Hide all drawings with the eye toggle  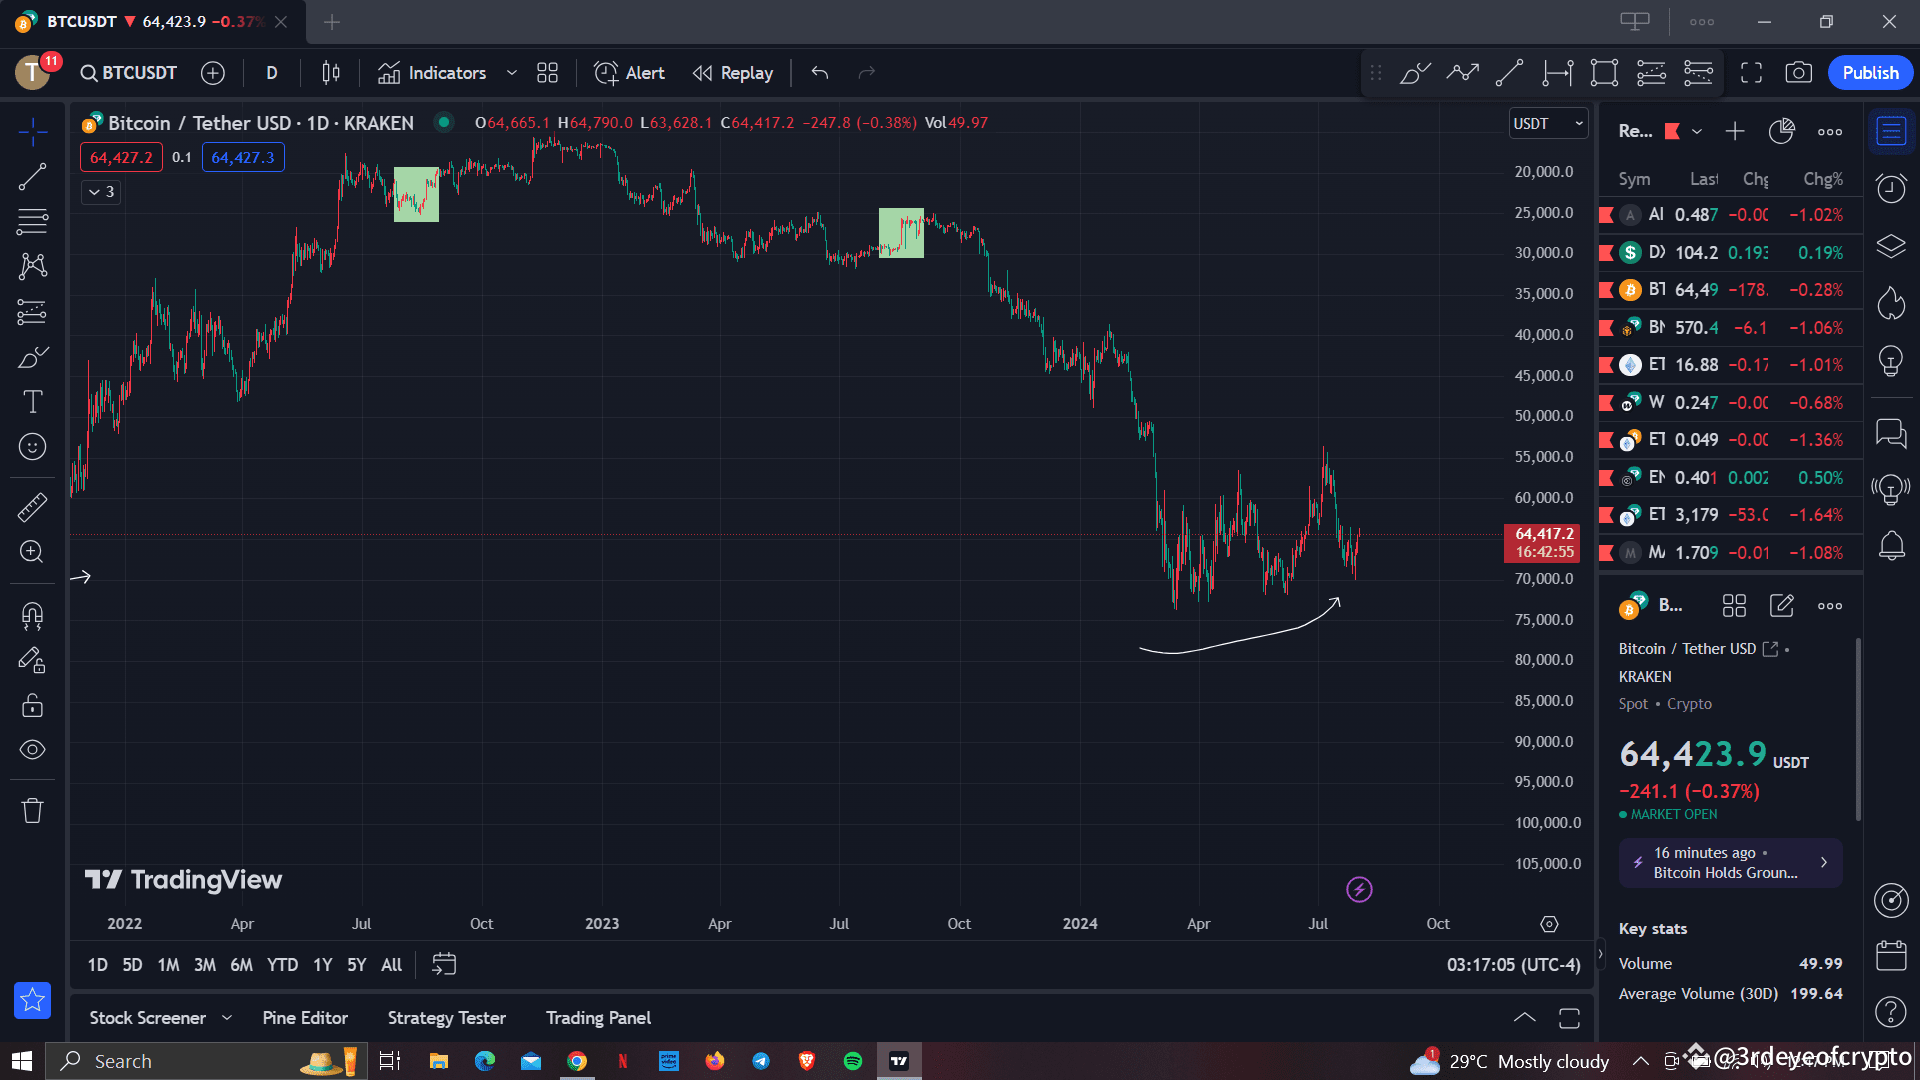point(33,749)
